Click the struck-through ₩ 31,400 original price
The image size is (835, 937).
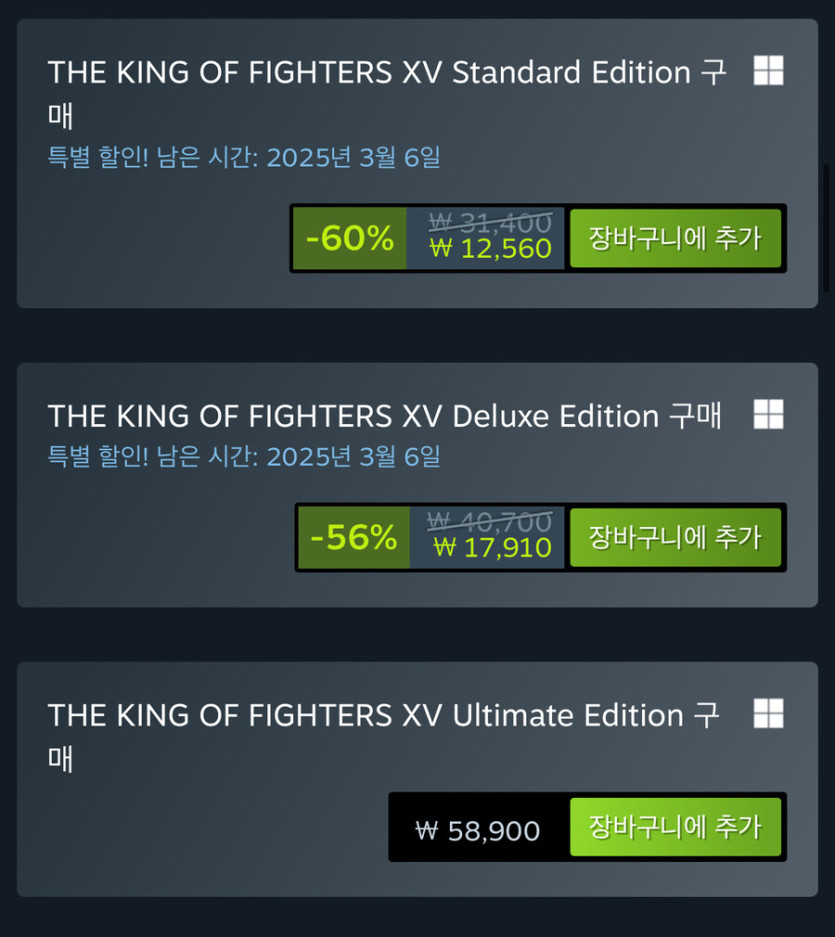click(x=490, y=223)
